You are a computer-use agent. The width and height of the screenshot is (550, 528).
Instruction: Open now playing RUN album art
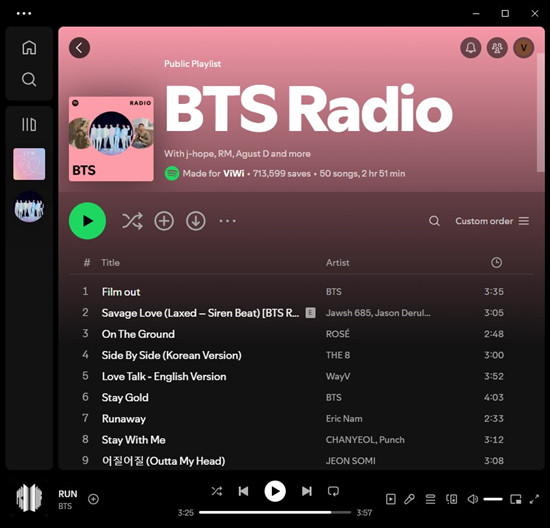[29, 498]
